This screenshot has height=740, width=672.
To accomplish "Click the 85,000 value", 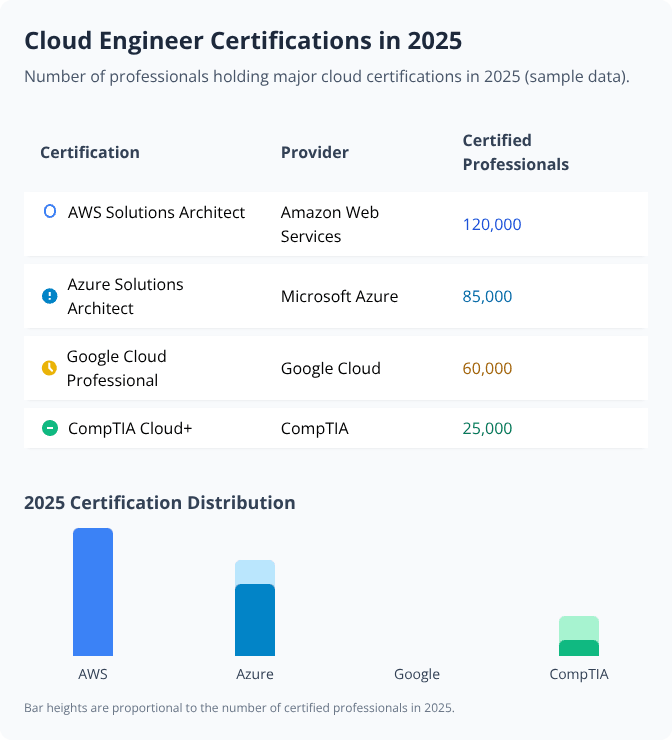I will click(487, 296).
